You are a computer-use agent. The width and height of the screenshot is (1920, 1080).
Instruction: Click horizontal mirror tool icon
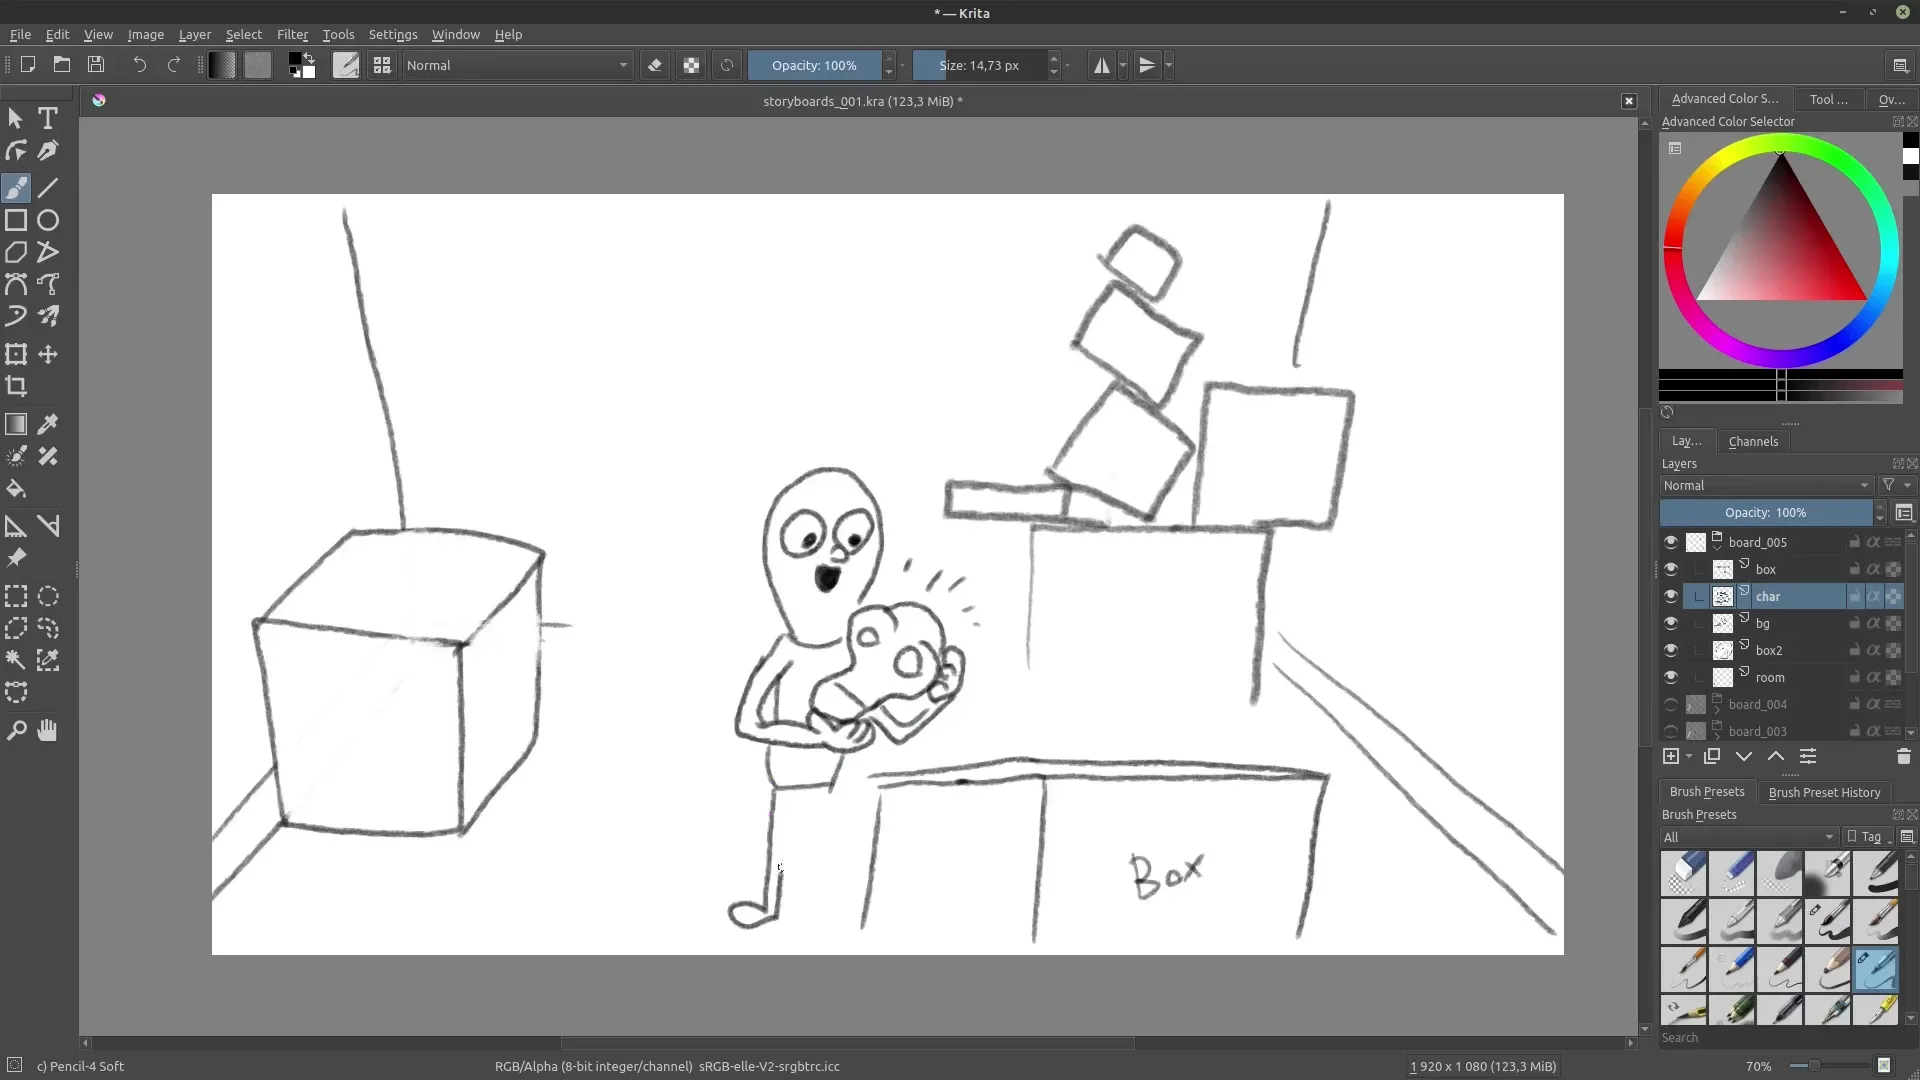click(1101, 66)
